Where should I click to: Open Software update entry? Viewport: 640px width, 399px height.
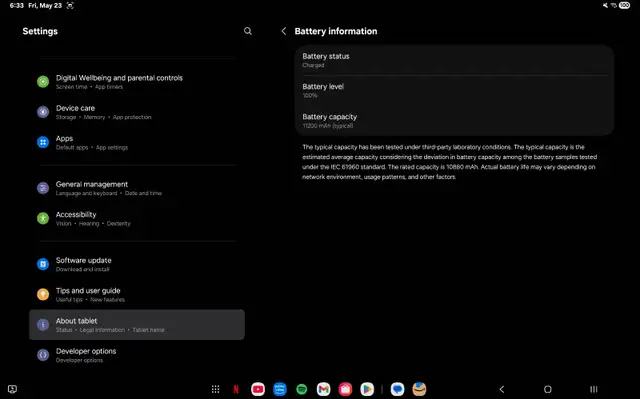point(137,264)
